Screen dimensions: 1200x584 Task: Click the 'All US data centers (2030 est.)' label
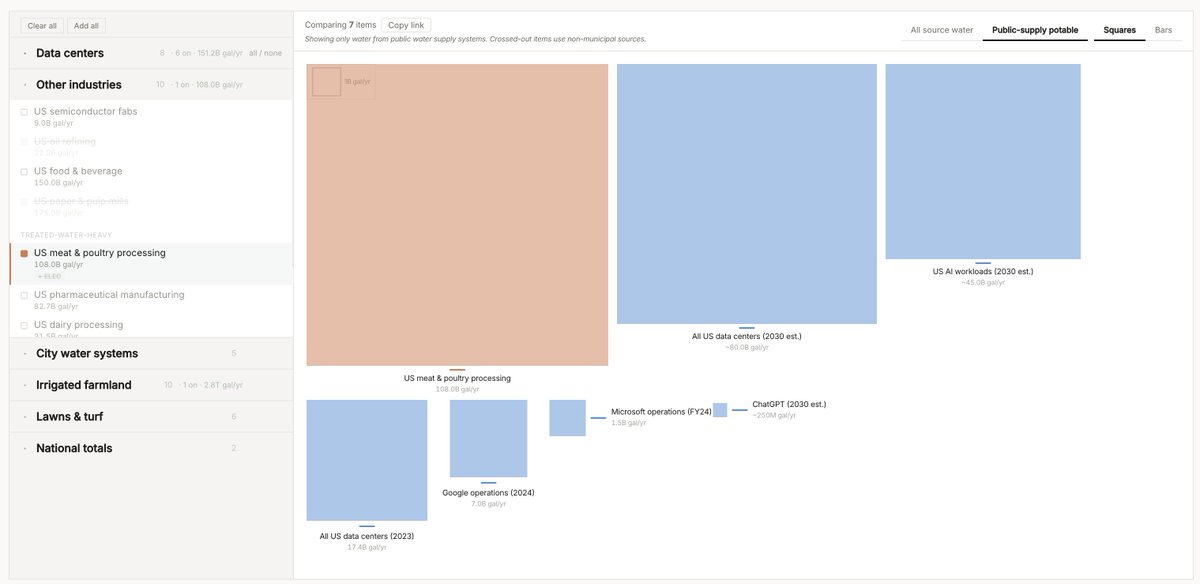coord(747,336)
